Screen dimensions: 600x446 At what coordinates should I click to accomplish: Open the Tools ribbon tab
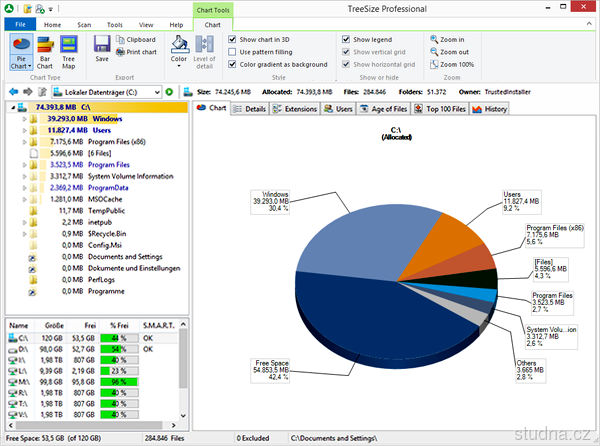click(115, 24)
